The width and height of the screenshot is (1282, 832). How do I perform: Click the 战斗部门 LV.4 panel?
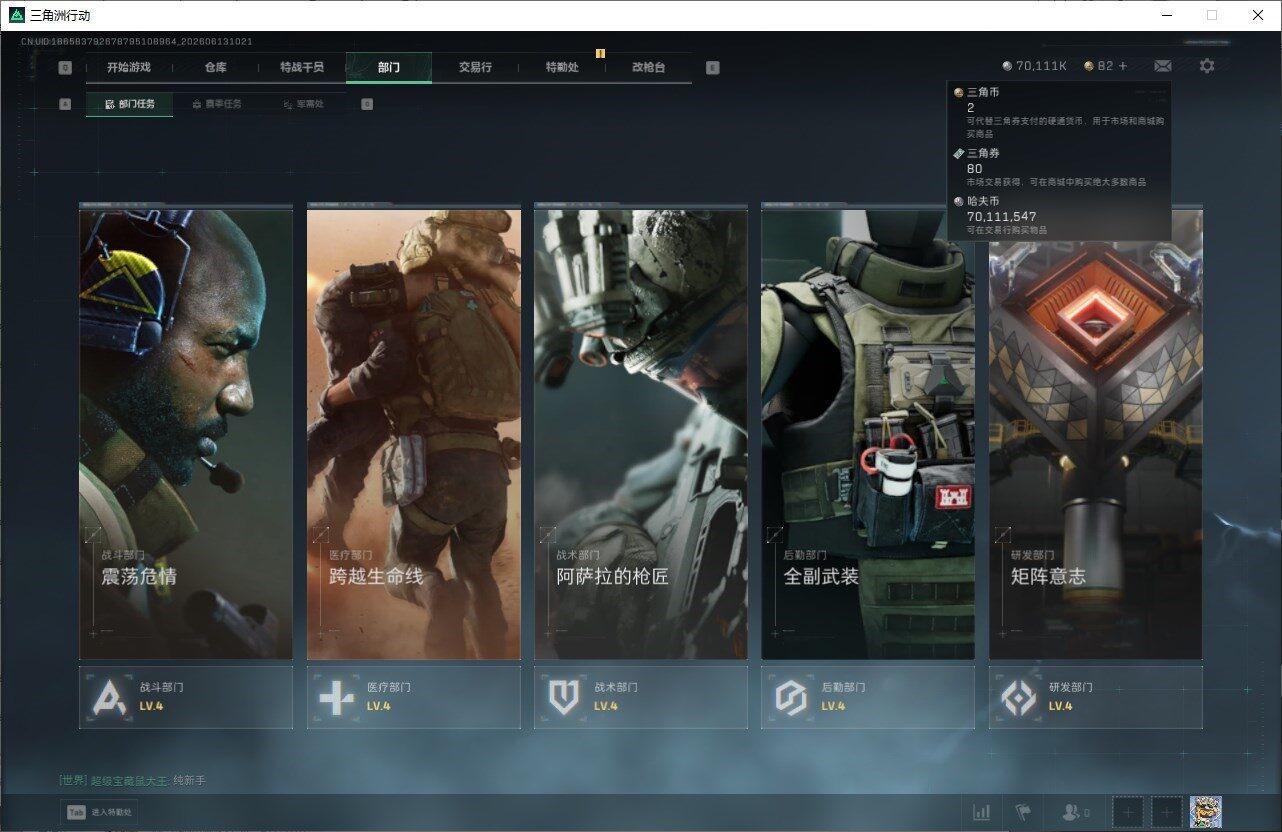pyautogui.click(x=186, y=697)
